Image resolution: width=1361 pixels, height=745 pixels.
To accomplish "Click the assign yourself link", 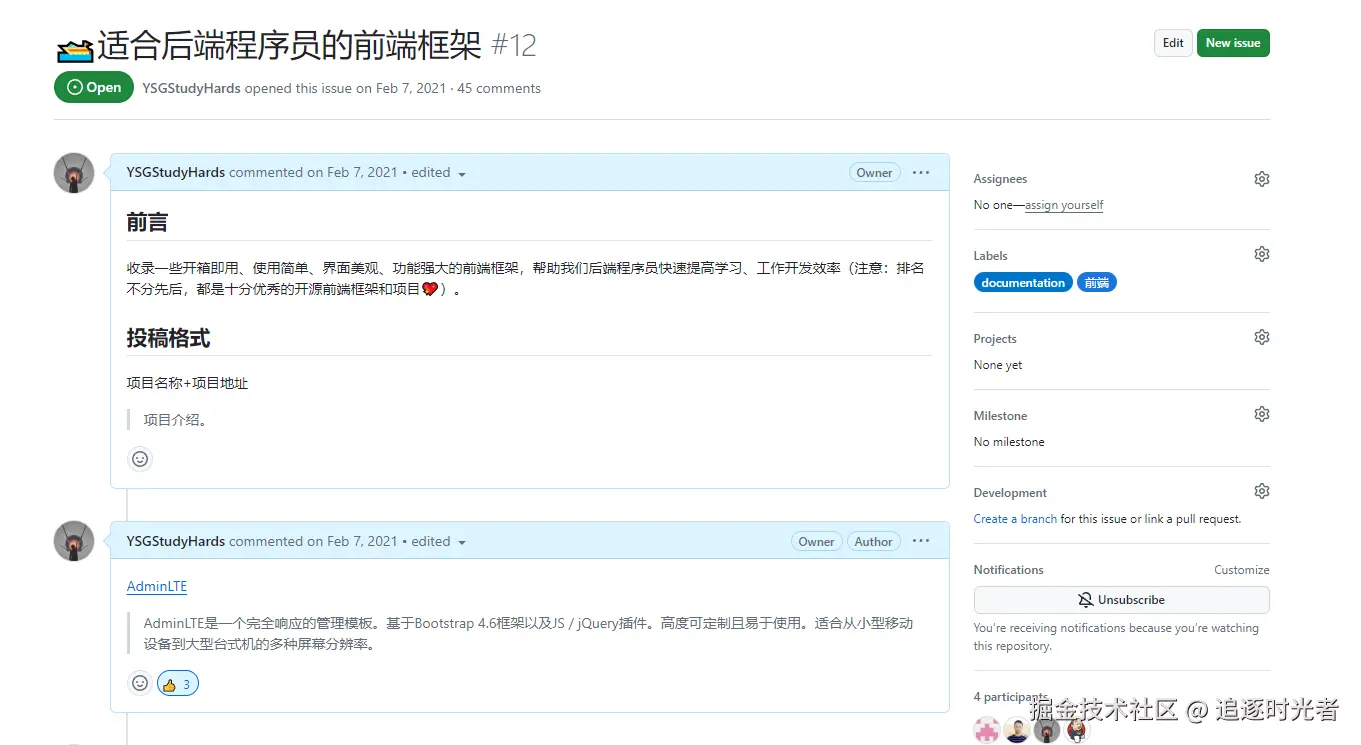I will point(1064,205).
